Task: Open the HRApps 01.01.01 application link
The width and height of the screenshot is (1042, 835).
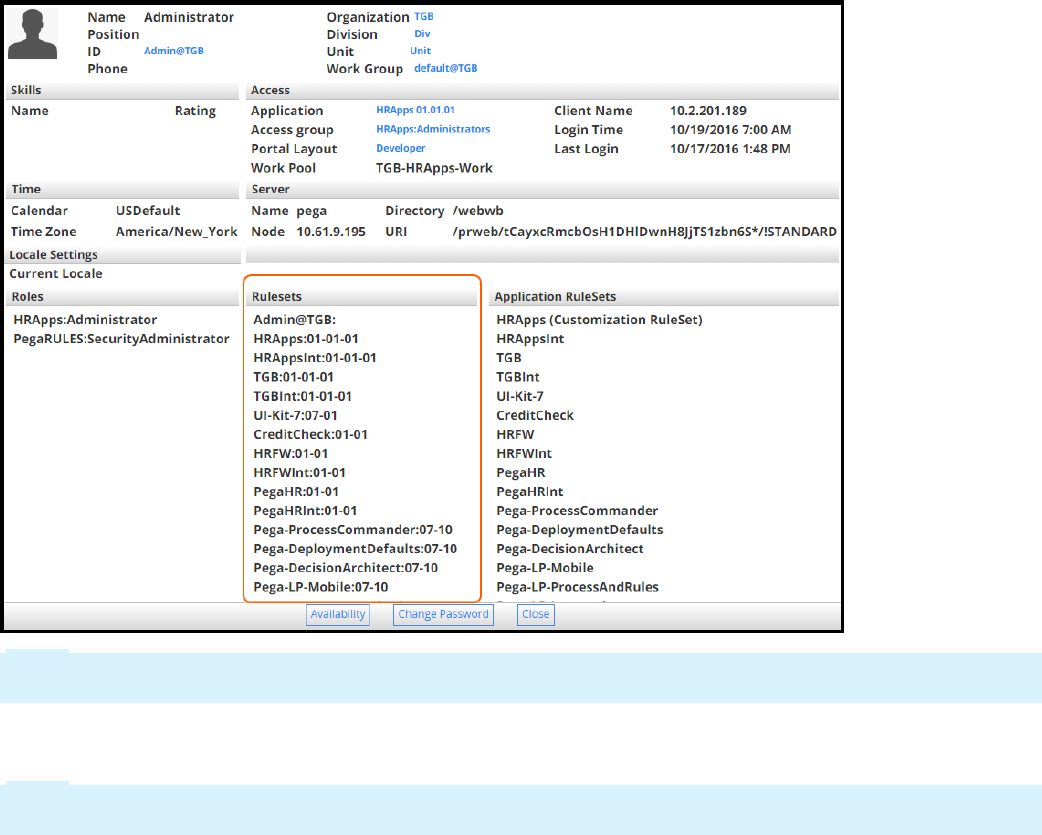Action: tap(415, 110)
